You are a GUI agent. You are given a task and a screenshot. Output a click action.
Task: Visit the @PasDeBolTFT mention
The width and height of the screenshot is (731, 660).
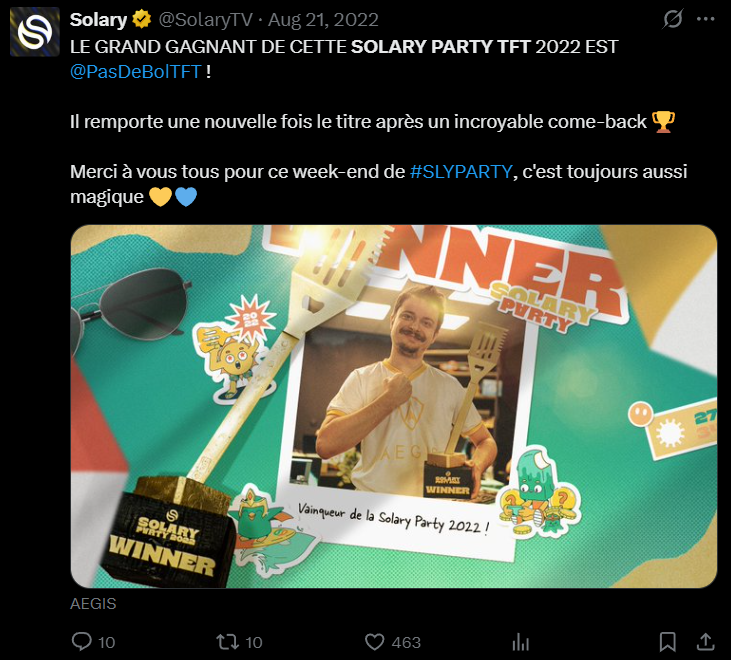click(135, 71)
